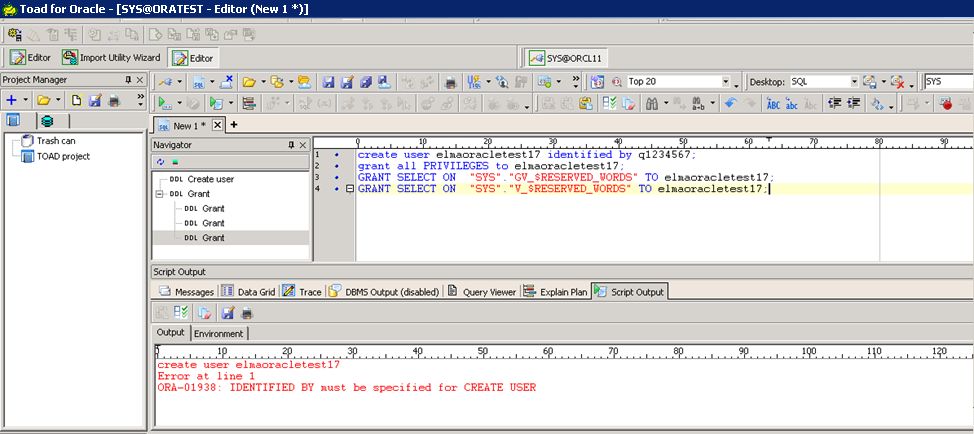Collapse code fold on editor line 4

tap(349, 189)
